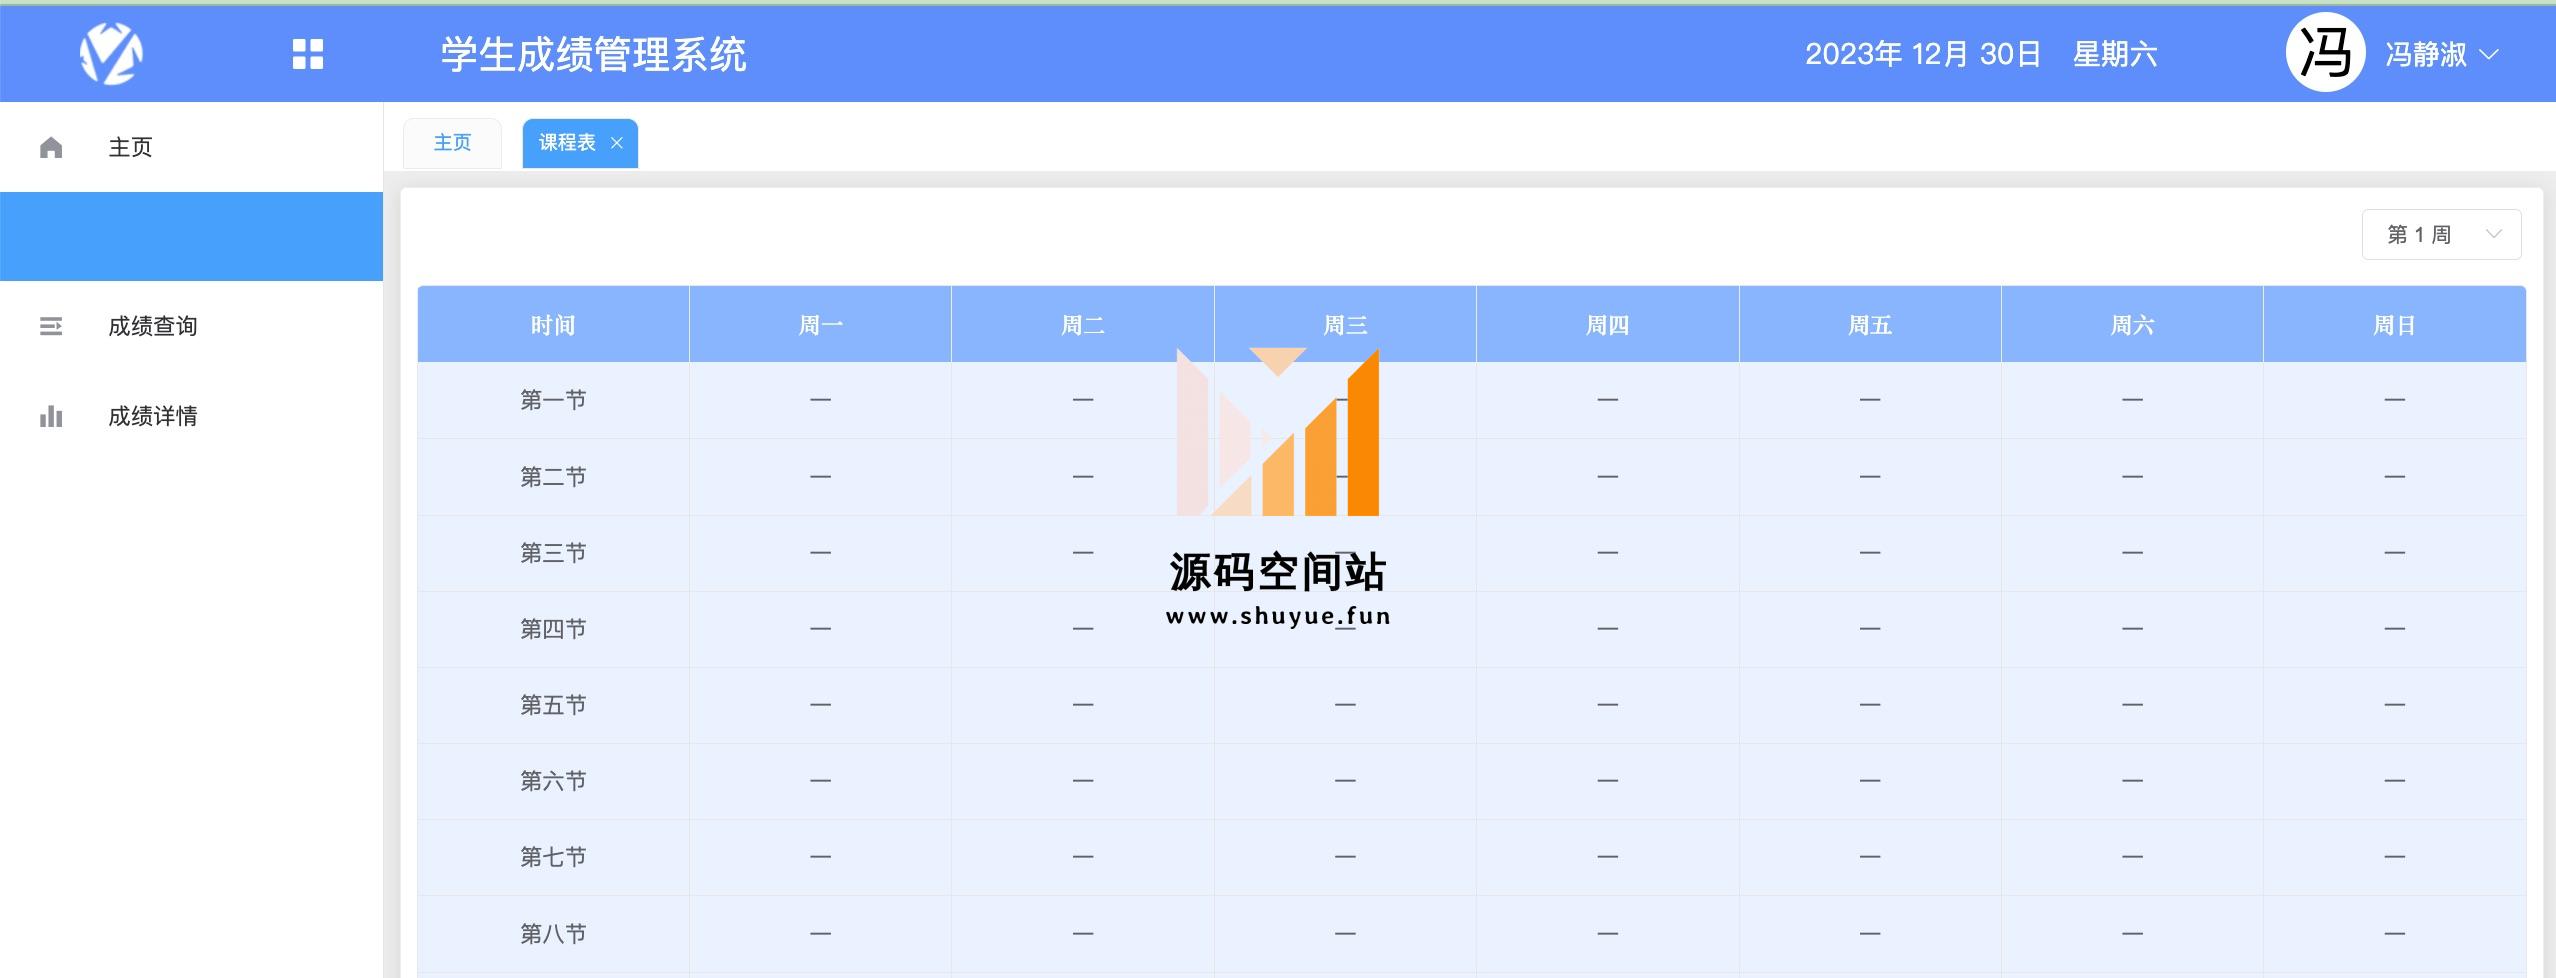Open the 冯静淑 user dropdown arrow
Screen dimensions: 2556x978
click(2490, 54)
